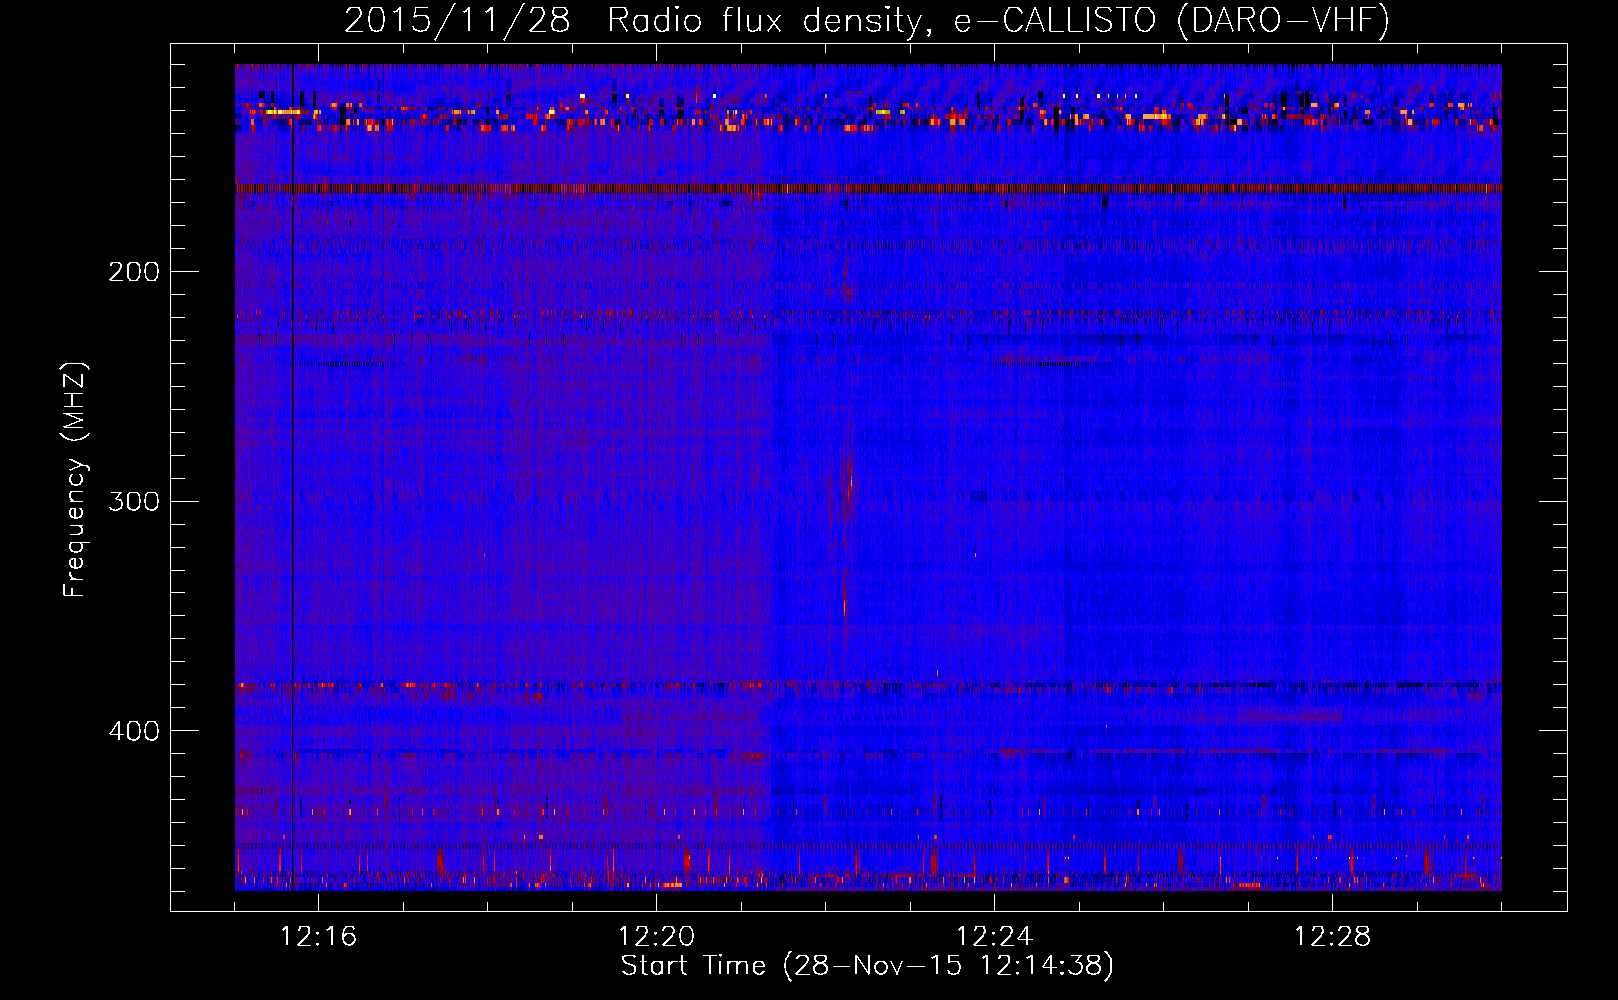Screen dimensions: 1618x1000
Task: Select the 200 frequency tick label
Action: pyautogui.click(x=133, y=272)
